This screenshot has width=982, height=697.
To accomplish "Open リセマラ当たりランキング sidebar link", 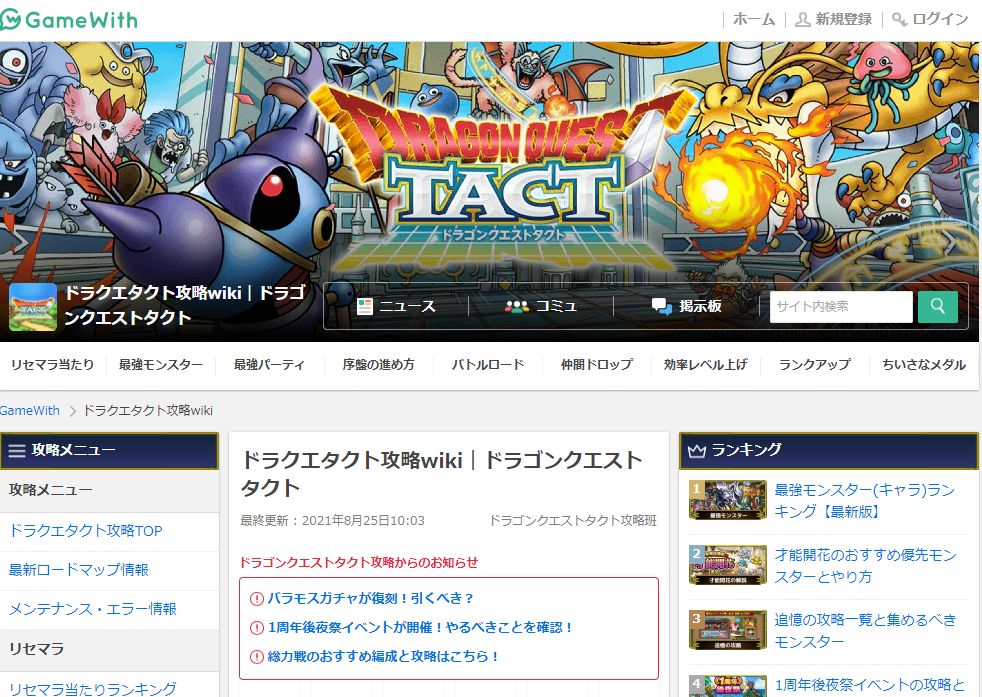I will tap(92, 689).
